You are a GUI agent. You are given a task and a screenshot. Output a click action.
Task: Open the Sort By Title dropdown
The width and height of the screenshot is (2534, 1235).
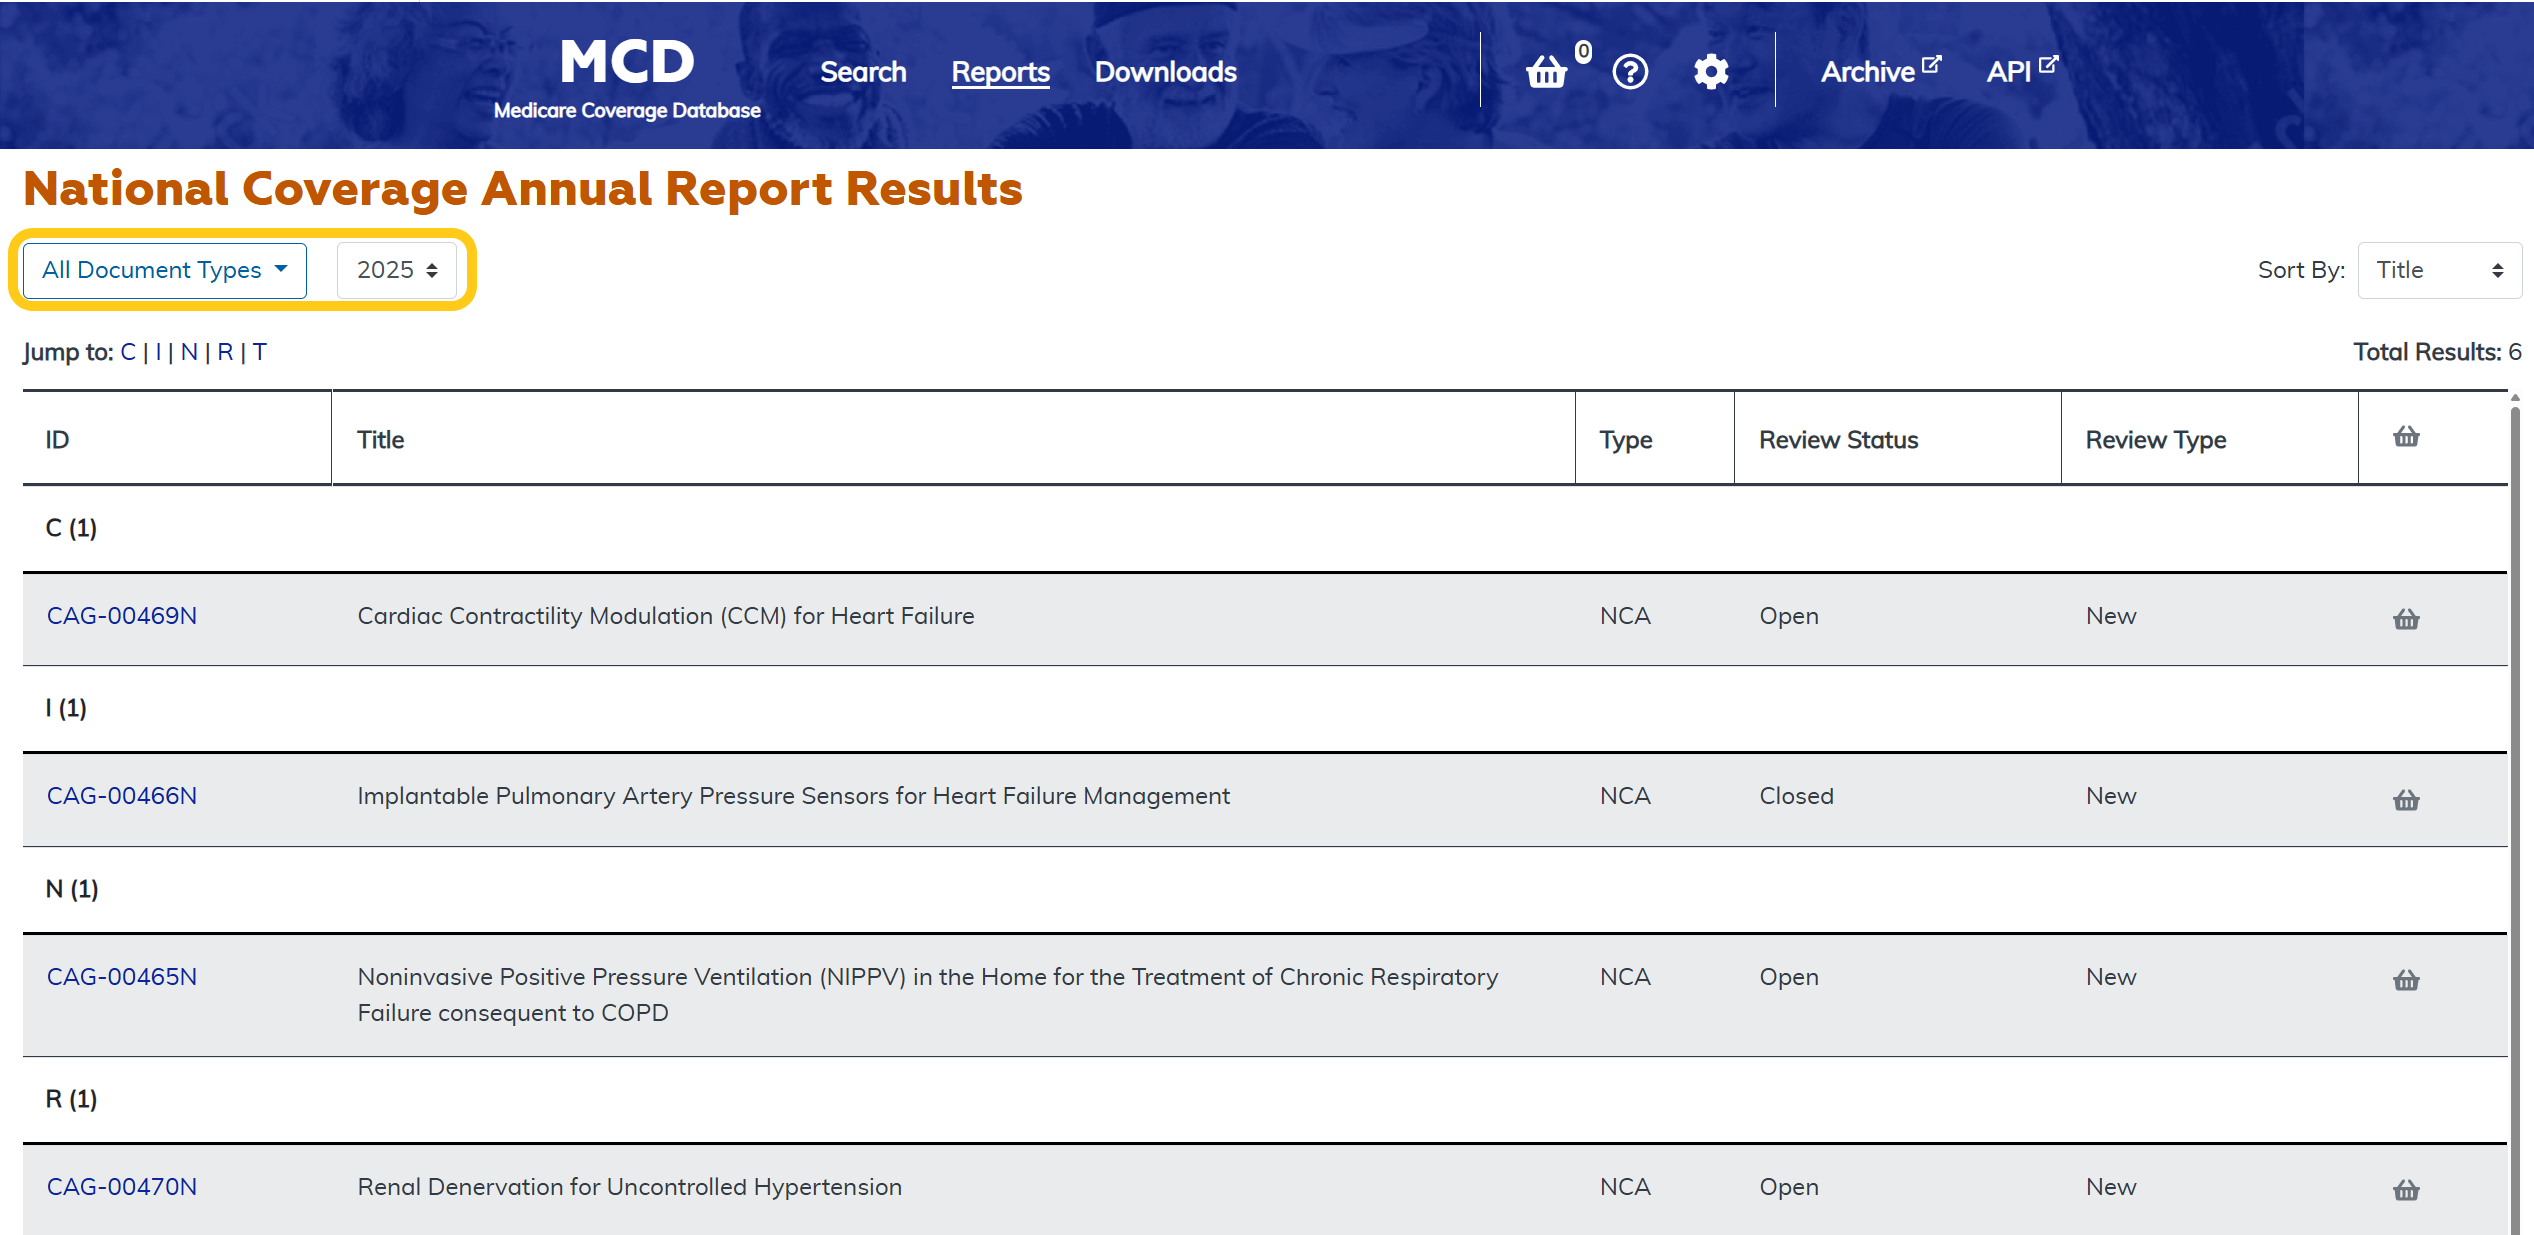click(x=2438, y=270)
